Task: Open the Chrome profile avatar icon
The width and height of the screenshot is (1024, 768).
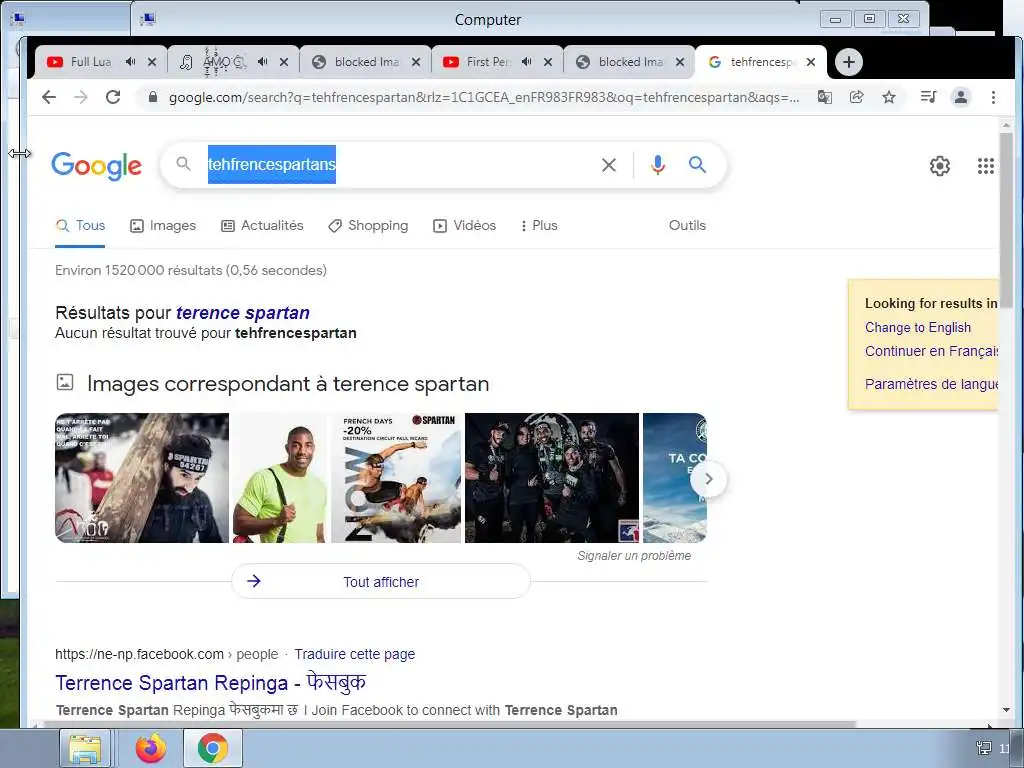Action: point(961,97)
